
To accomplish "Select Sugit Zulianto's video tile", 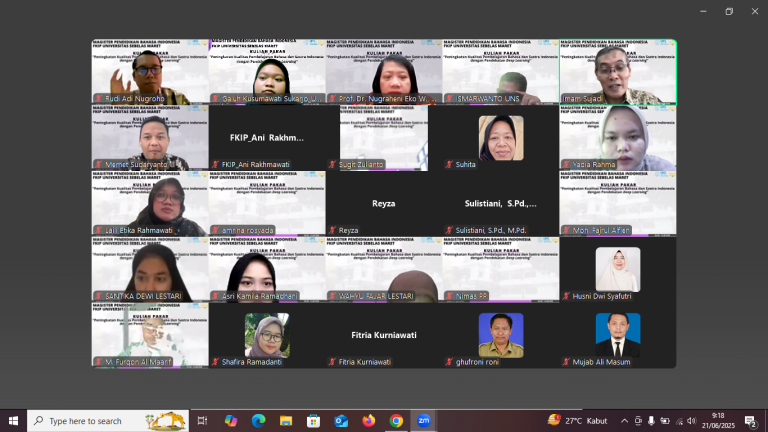I will [384, 138].
